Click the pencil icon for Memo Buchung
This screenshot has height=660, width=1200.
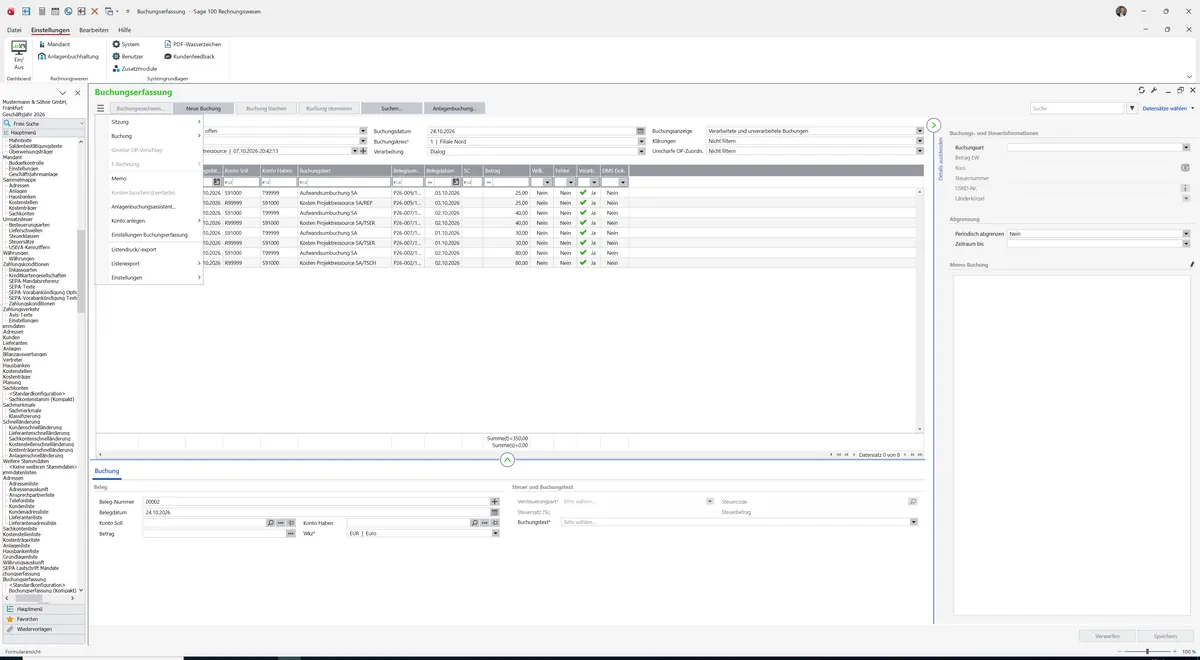click(1192, 265)
